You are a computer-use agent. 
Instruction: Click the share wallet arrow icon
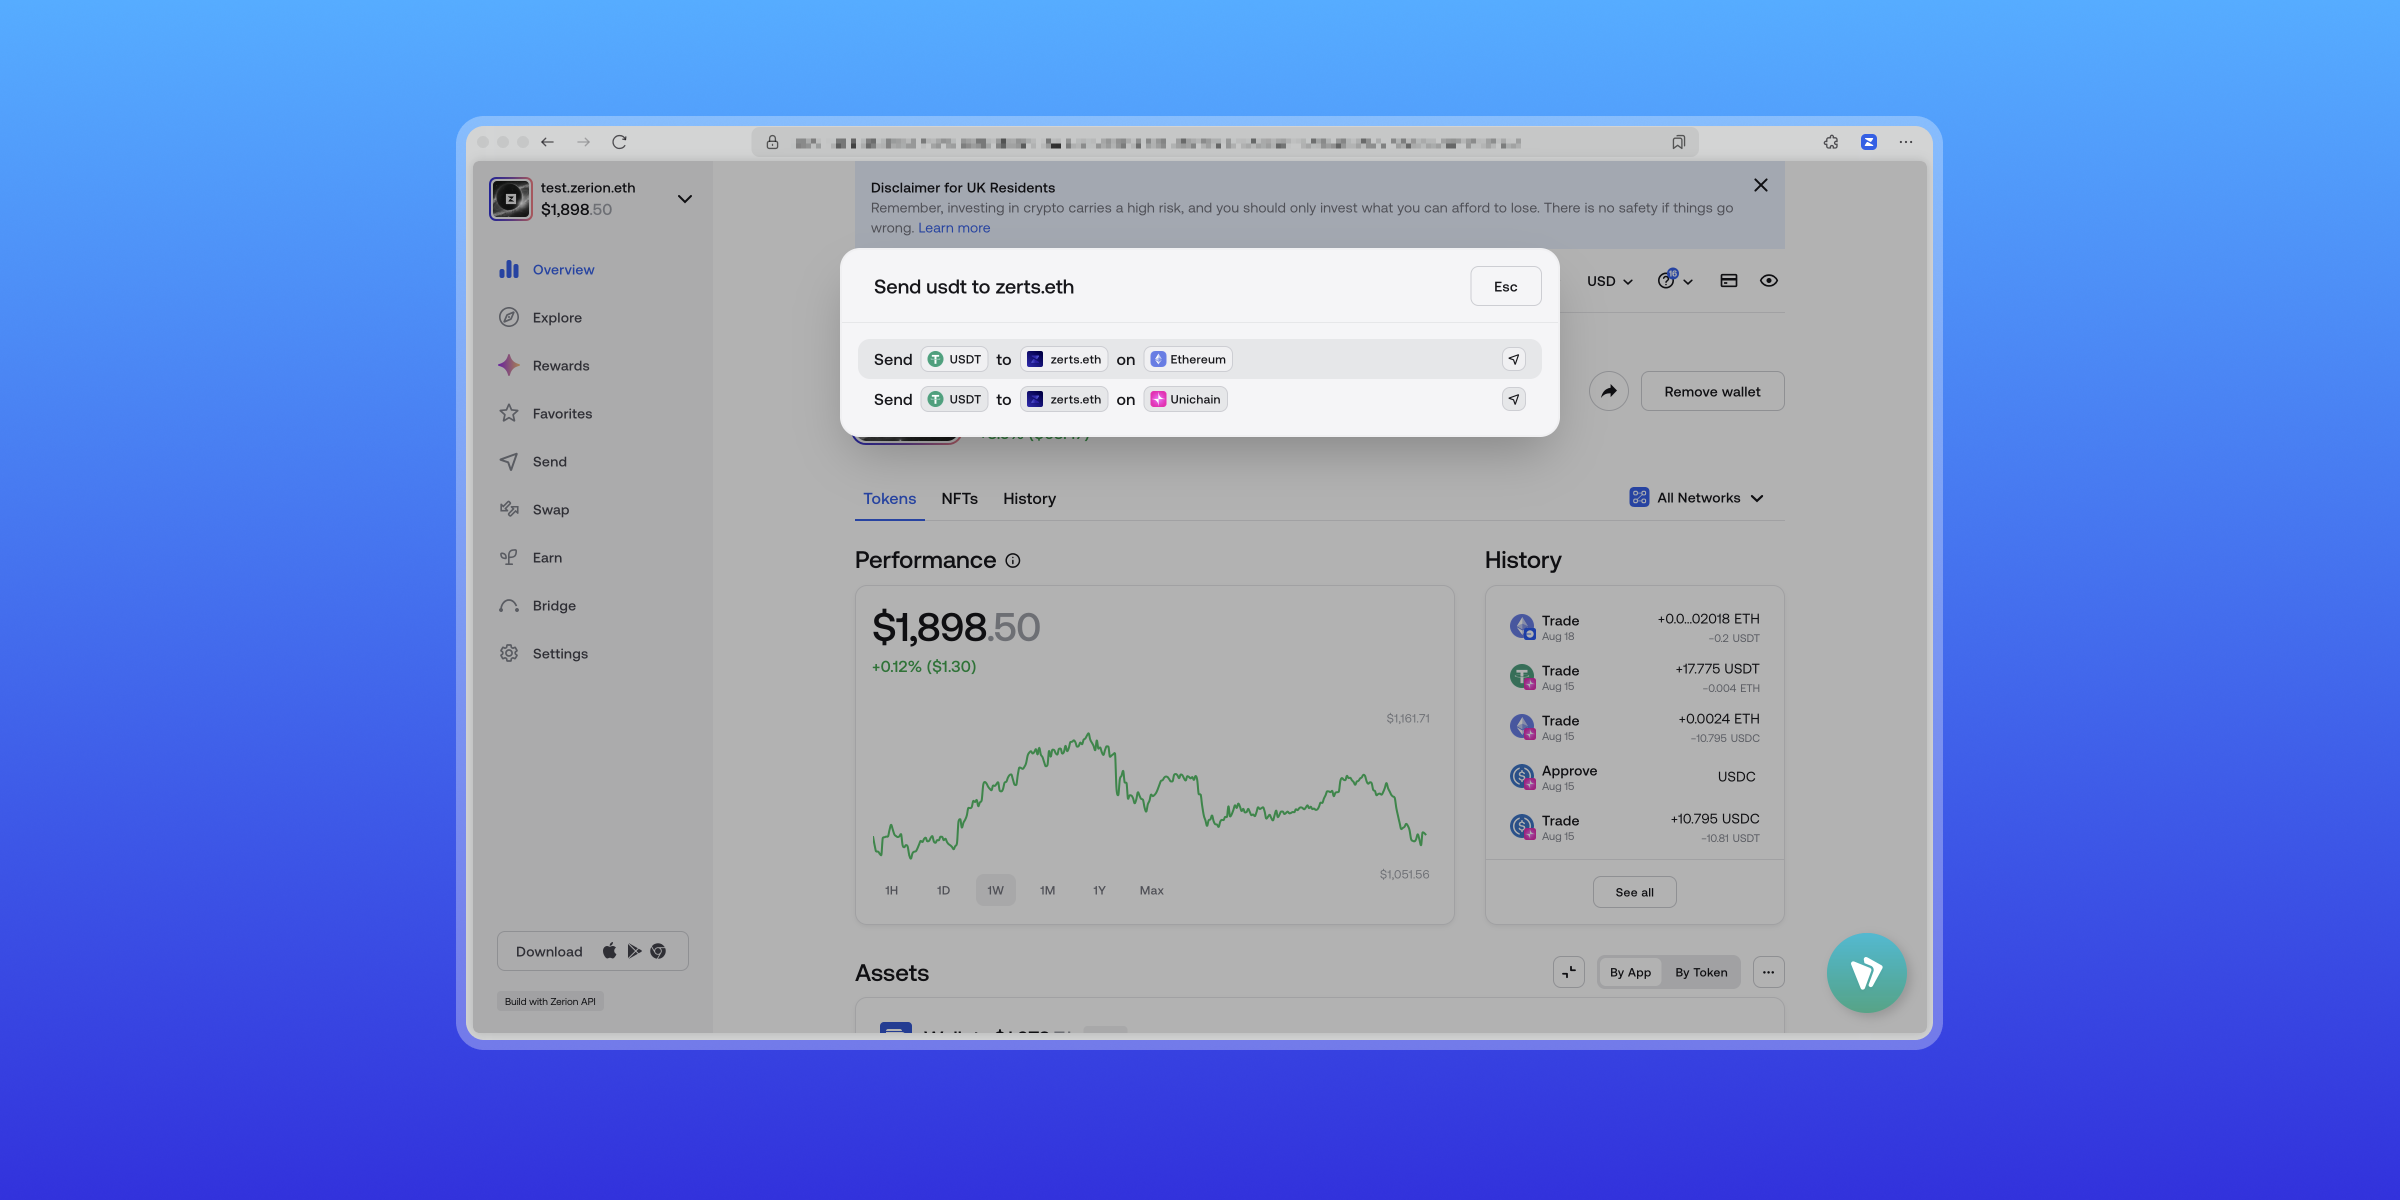point(1608,392)
